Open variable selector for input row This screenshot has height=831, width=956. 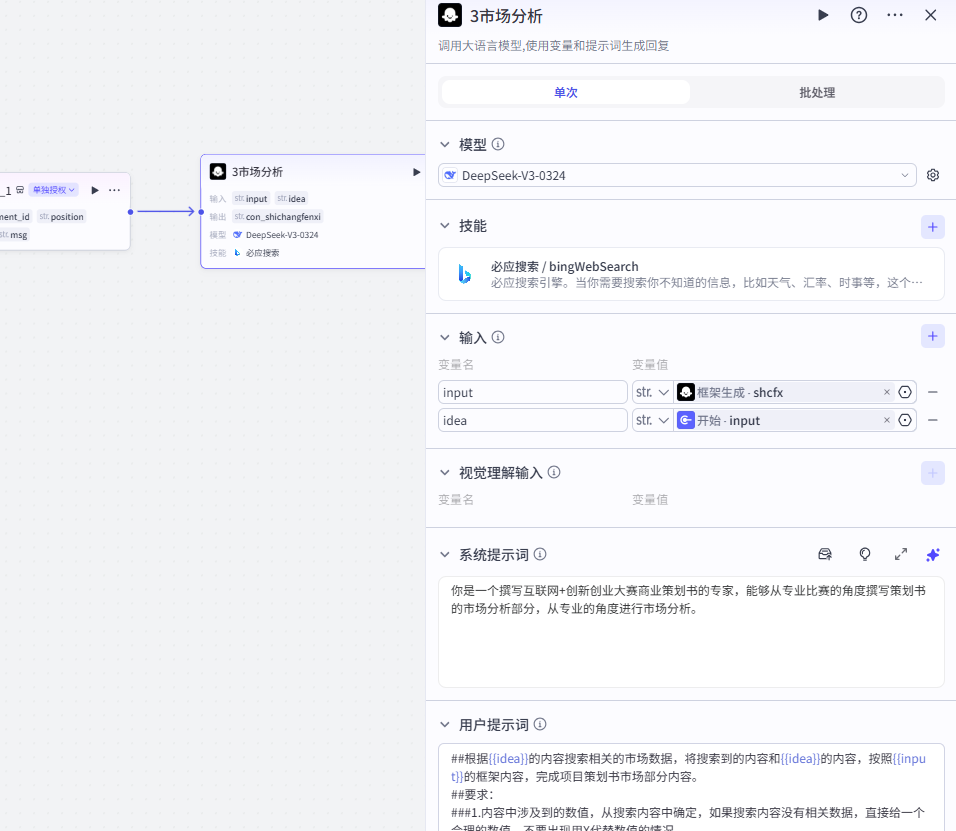[905, 392]
